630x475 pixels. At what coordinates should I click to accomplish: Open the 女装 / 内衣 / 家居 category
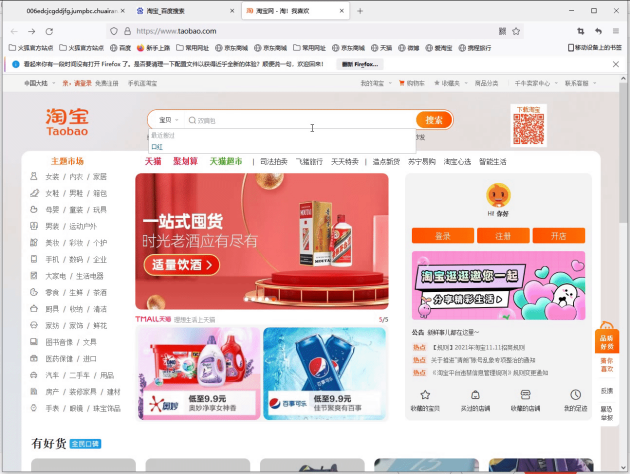(76, 177)
